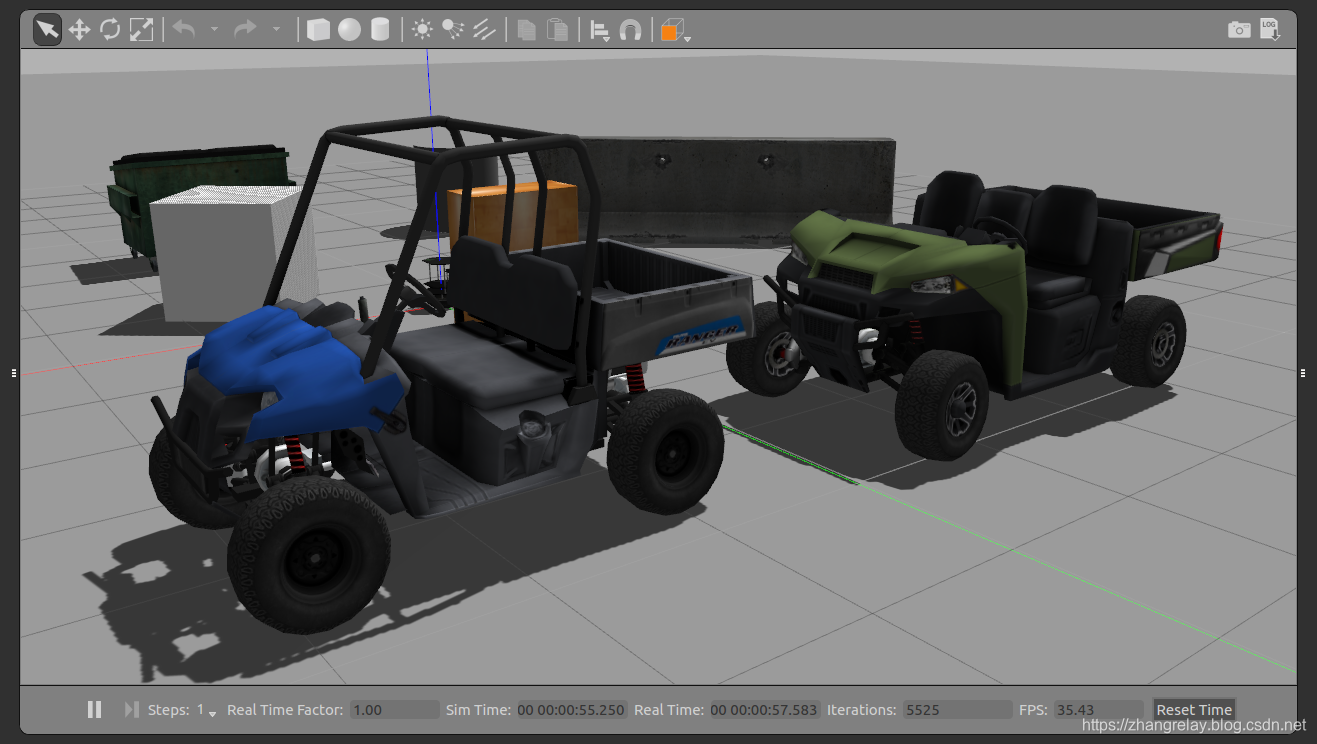The height and width of the screenshot is (744, 1317).
Task: Activate the selection mode arrow tool
Action: [47, 30]
